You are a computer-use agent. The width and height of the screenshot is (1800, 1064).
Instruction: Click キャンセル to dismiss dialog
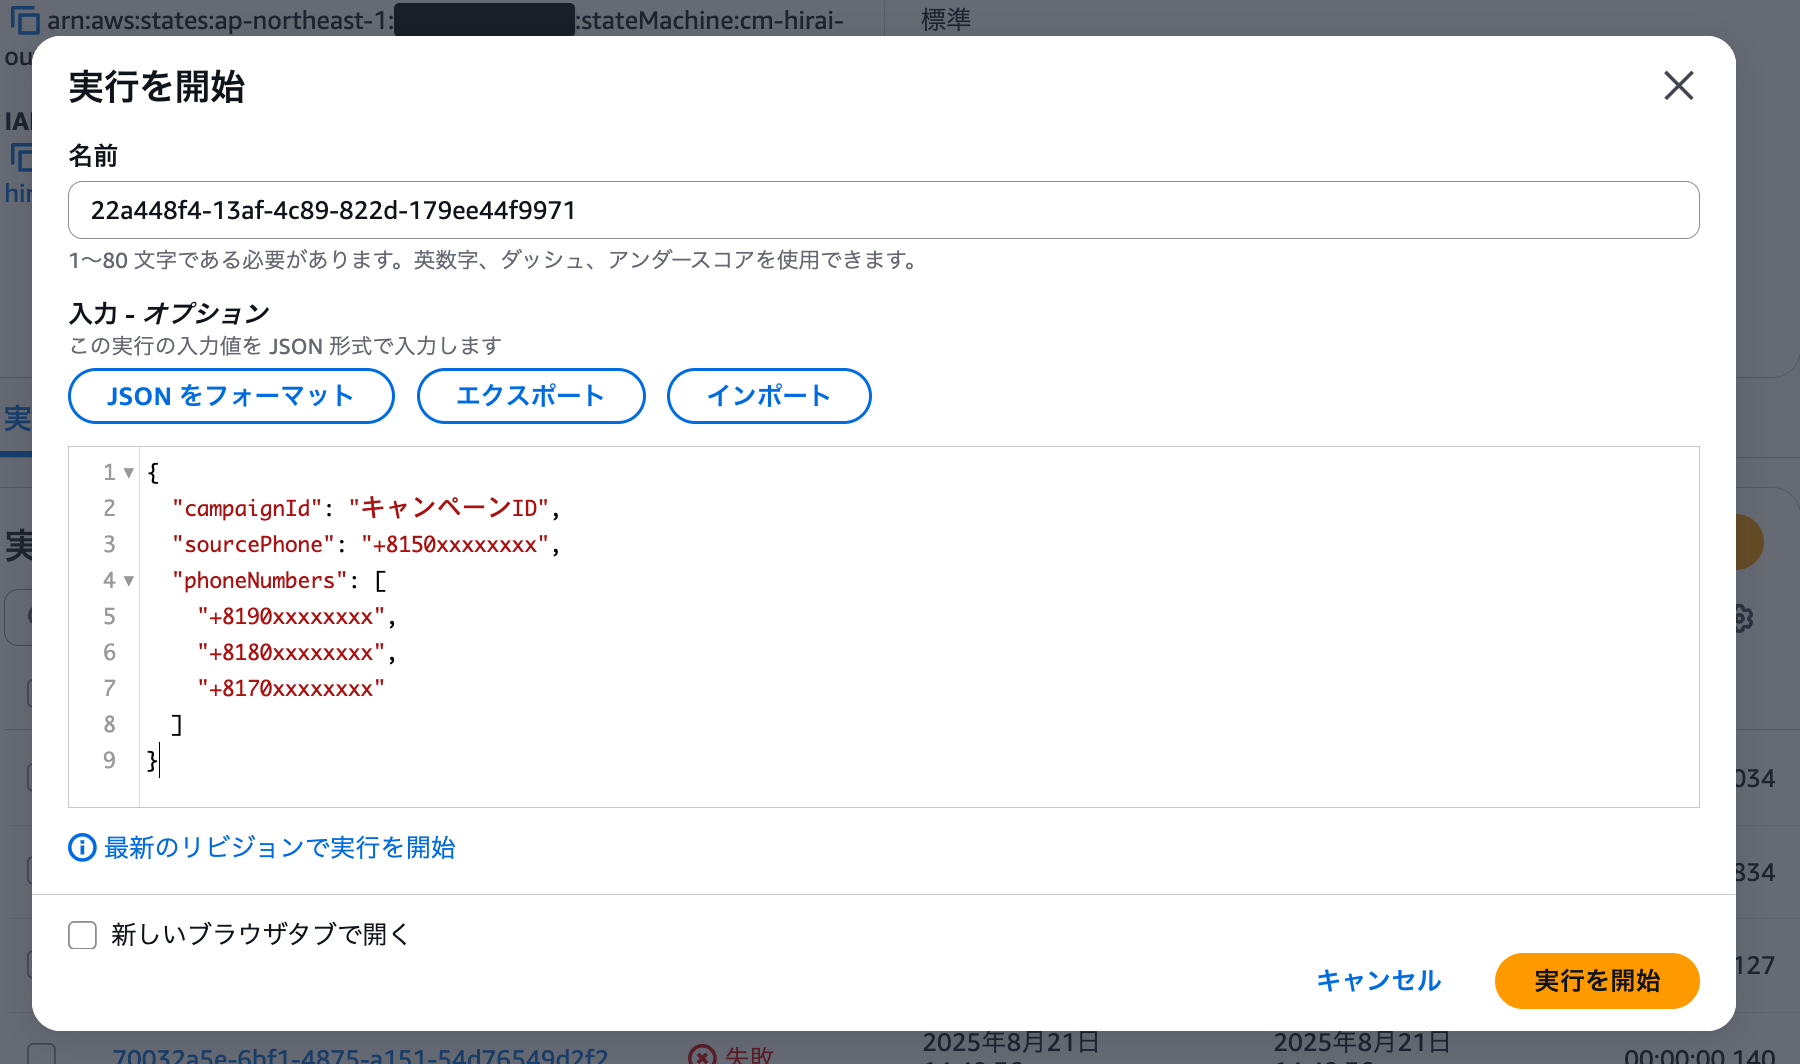click(1378, 981)
